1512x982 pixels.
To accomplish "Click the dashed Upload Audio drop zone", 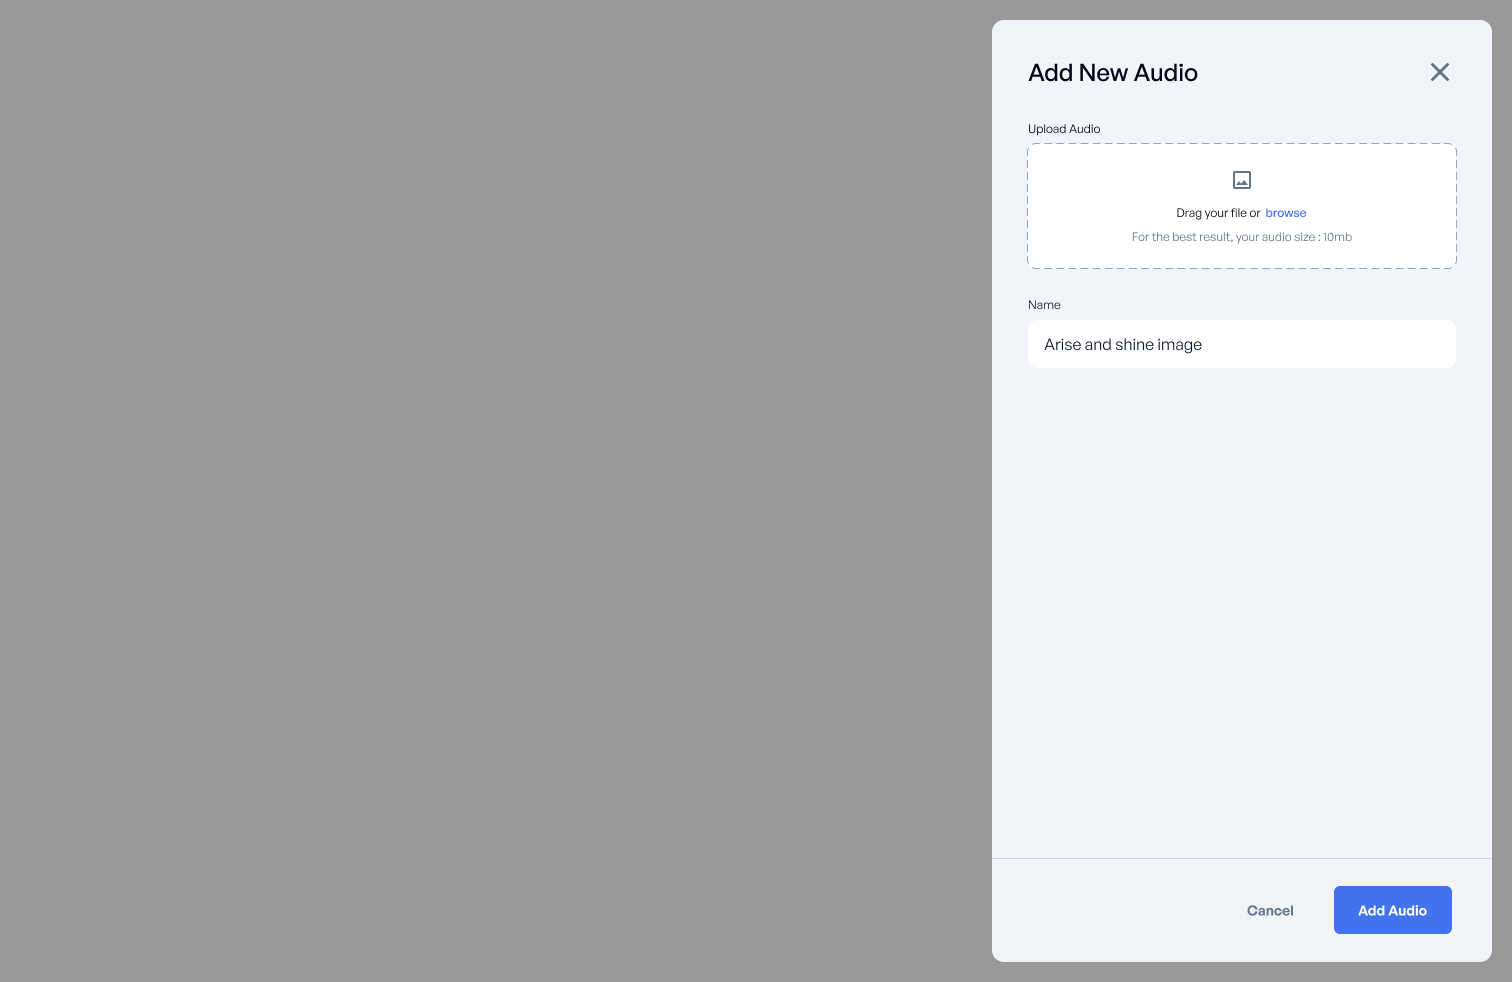I will pos(1242,206).
